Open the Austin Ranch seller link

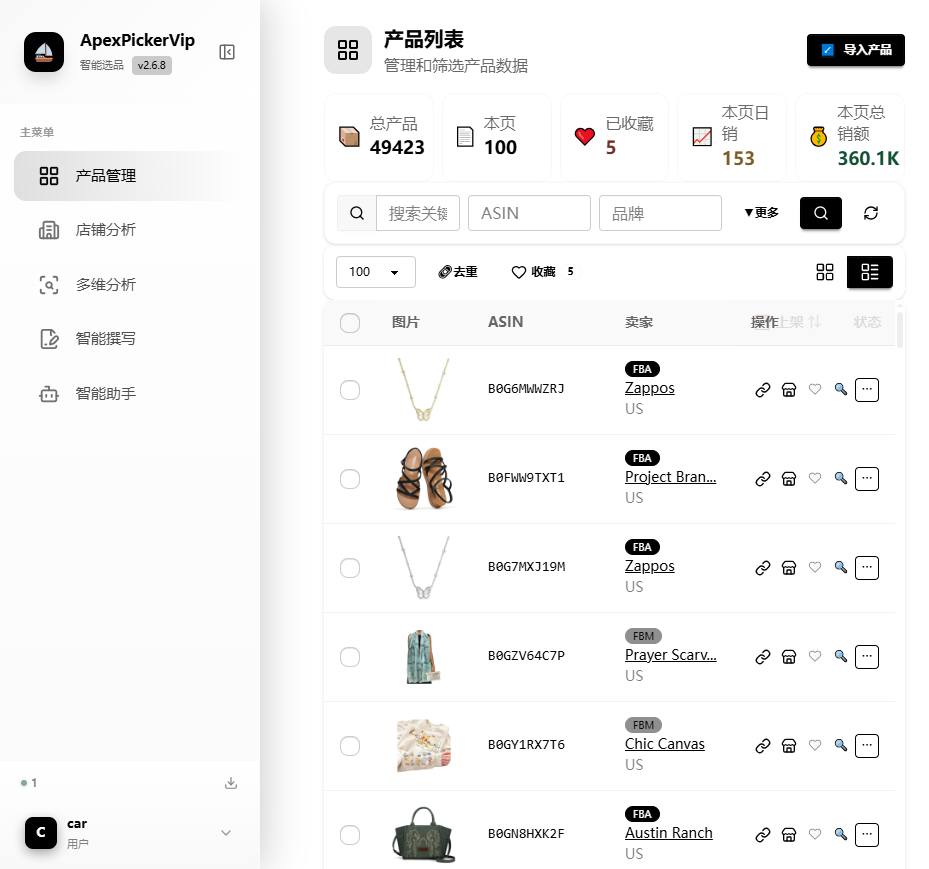pyautogui.click(x=669, y=833)
